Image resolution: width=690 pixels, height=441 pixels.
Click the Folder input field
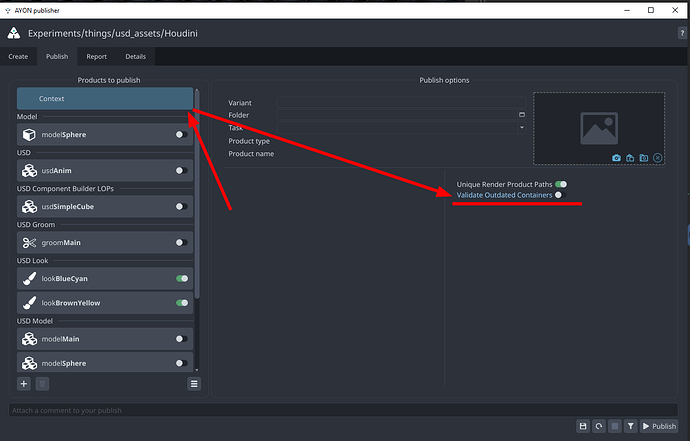click(x=397, y=115)
